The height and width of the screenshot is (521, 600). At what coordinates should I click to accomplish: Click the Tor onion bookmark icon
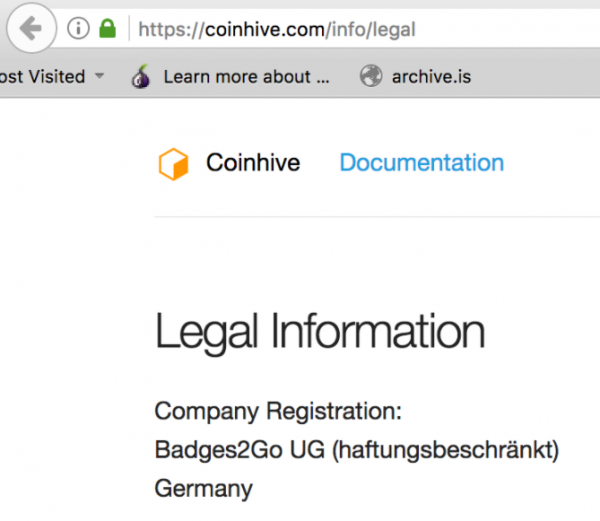point(141,77)
